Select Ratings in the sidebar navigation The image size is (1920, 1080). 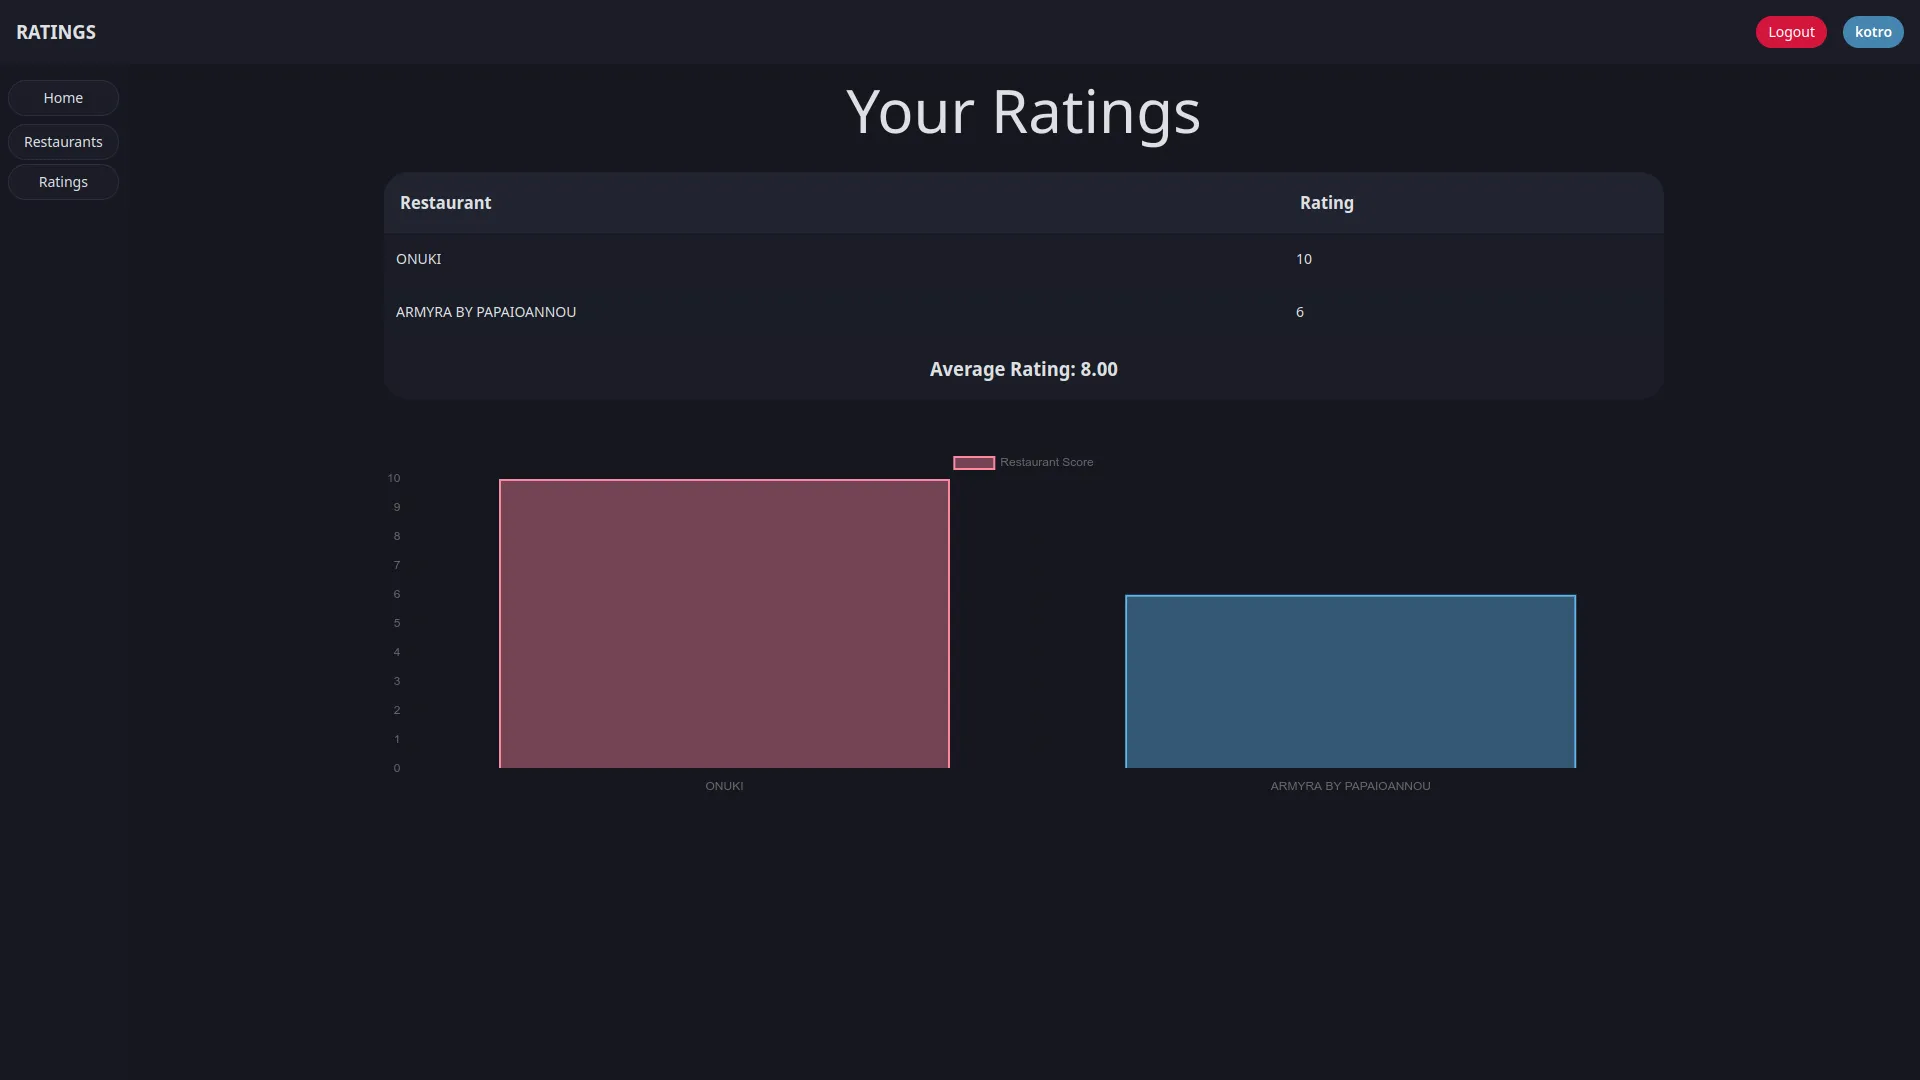point(63,181)
